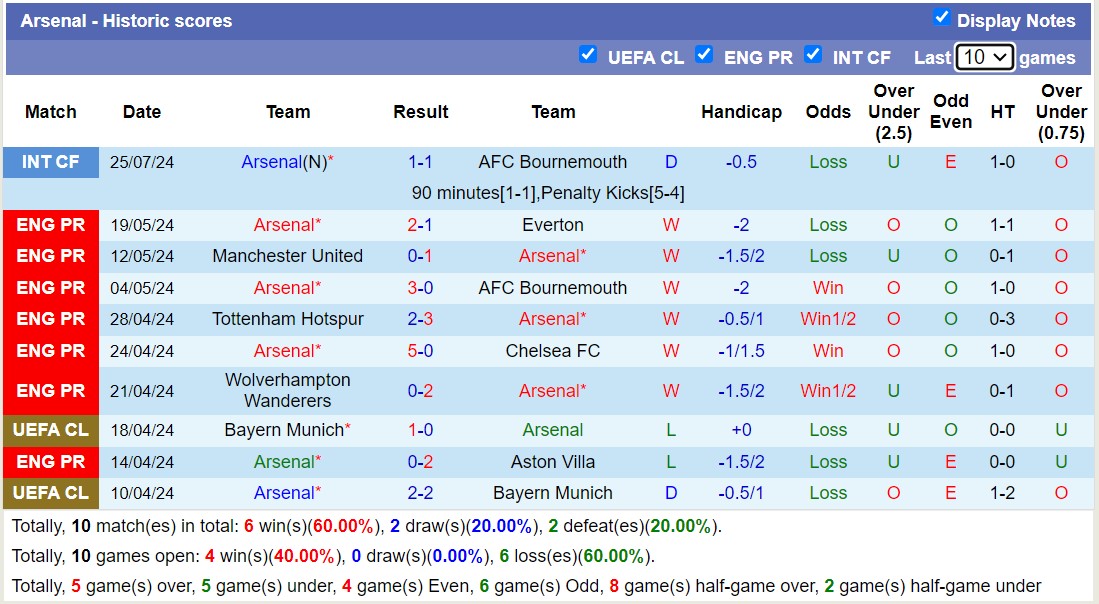
Task: Click the Aston Villa team name
Action: tap(554, 461)
